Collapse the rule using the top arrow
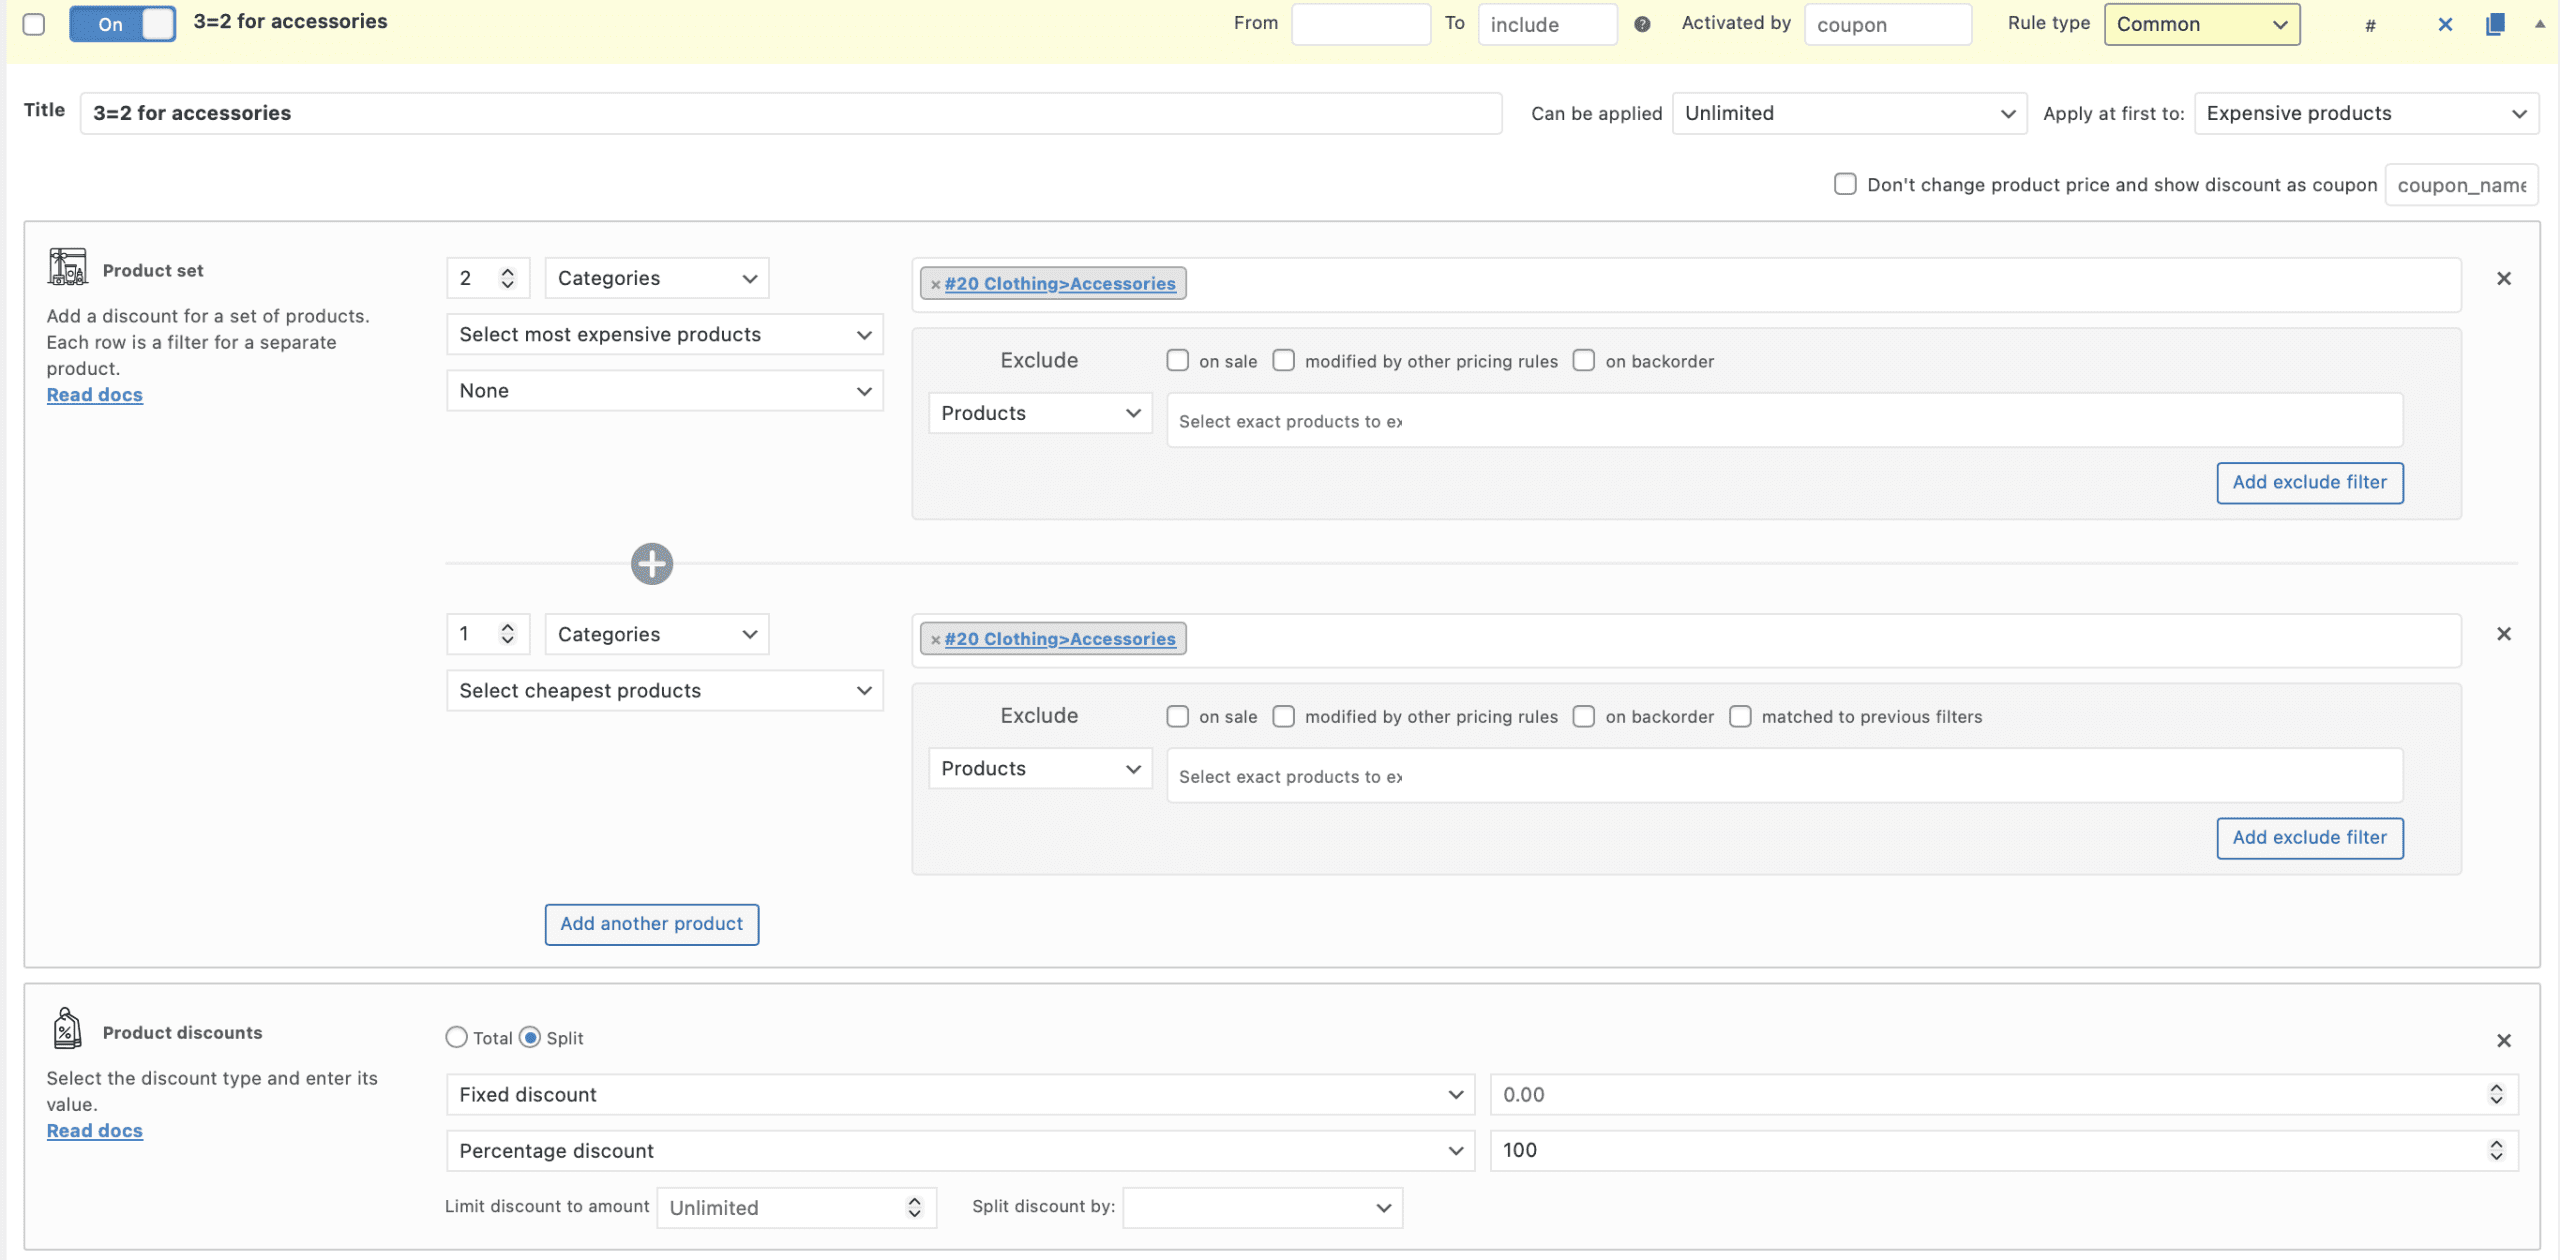This screenshot has height=1260, width=2560. click(2539, 24)
